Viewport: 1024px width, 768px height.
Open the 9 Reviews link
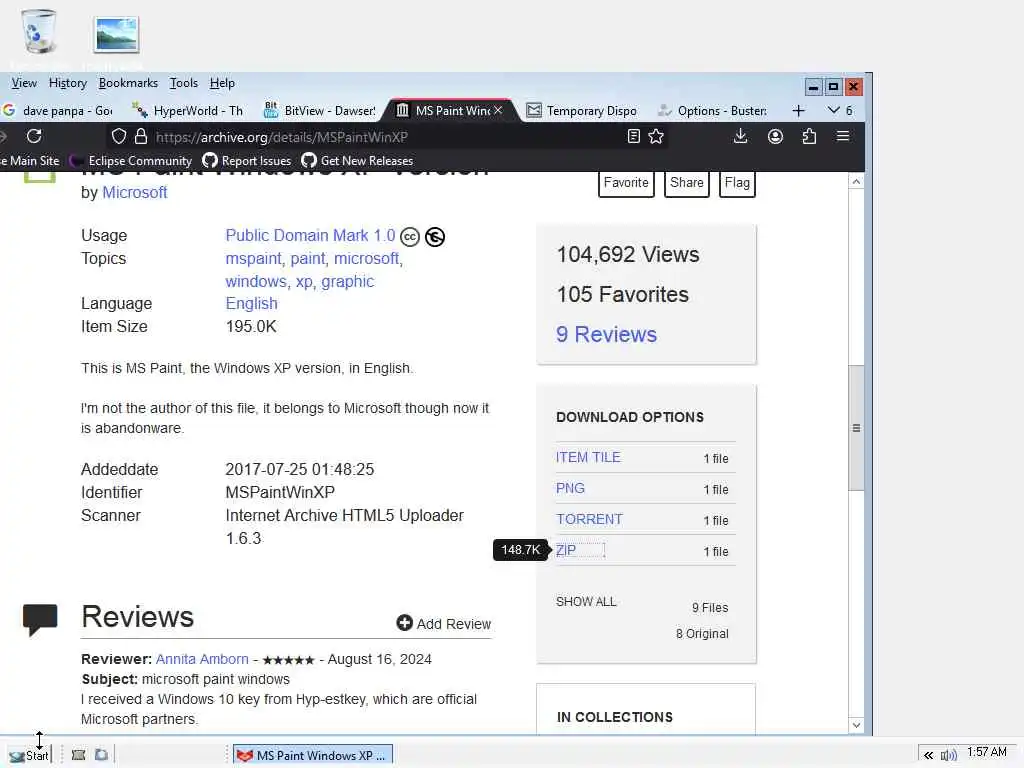(x=606, y=334)
